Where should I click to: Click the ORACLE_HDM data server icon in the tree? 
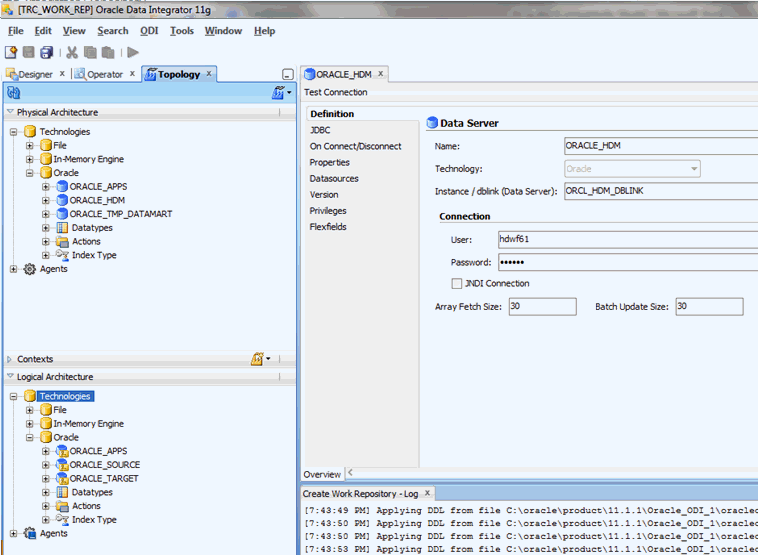pos(62,200)
